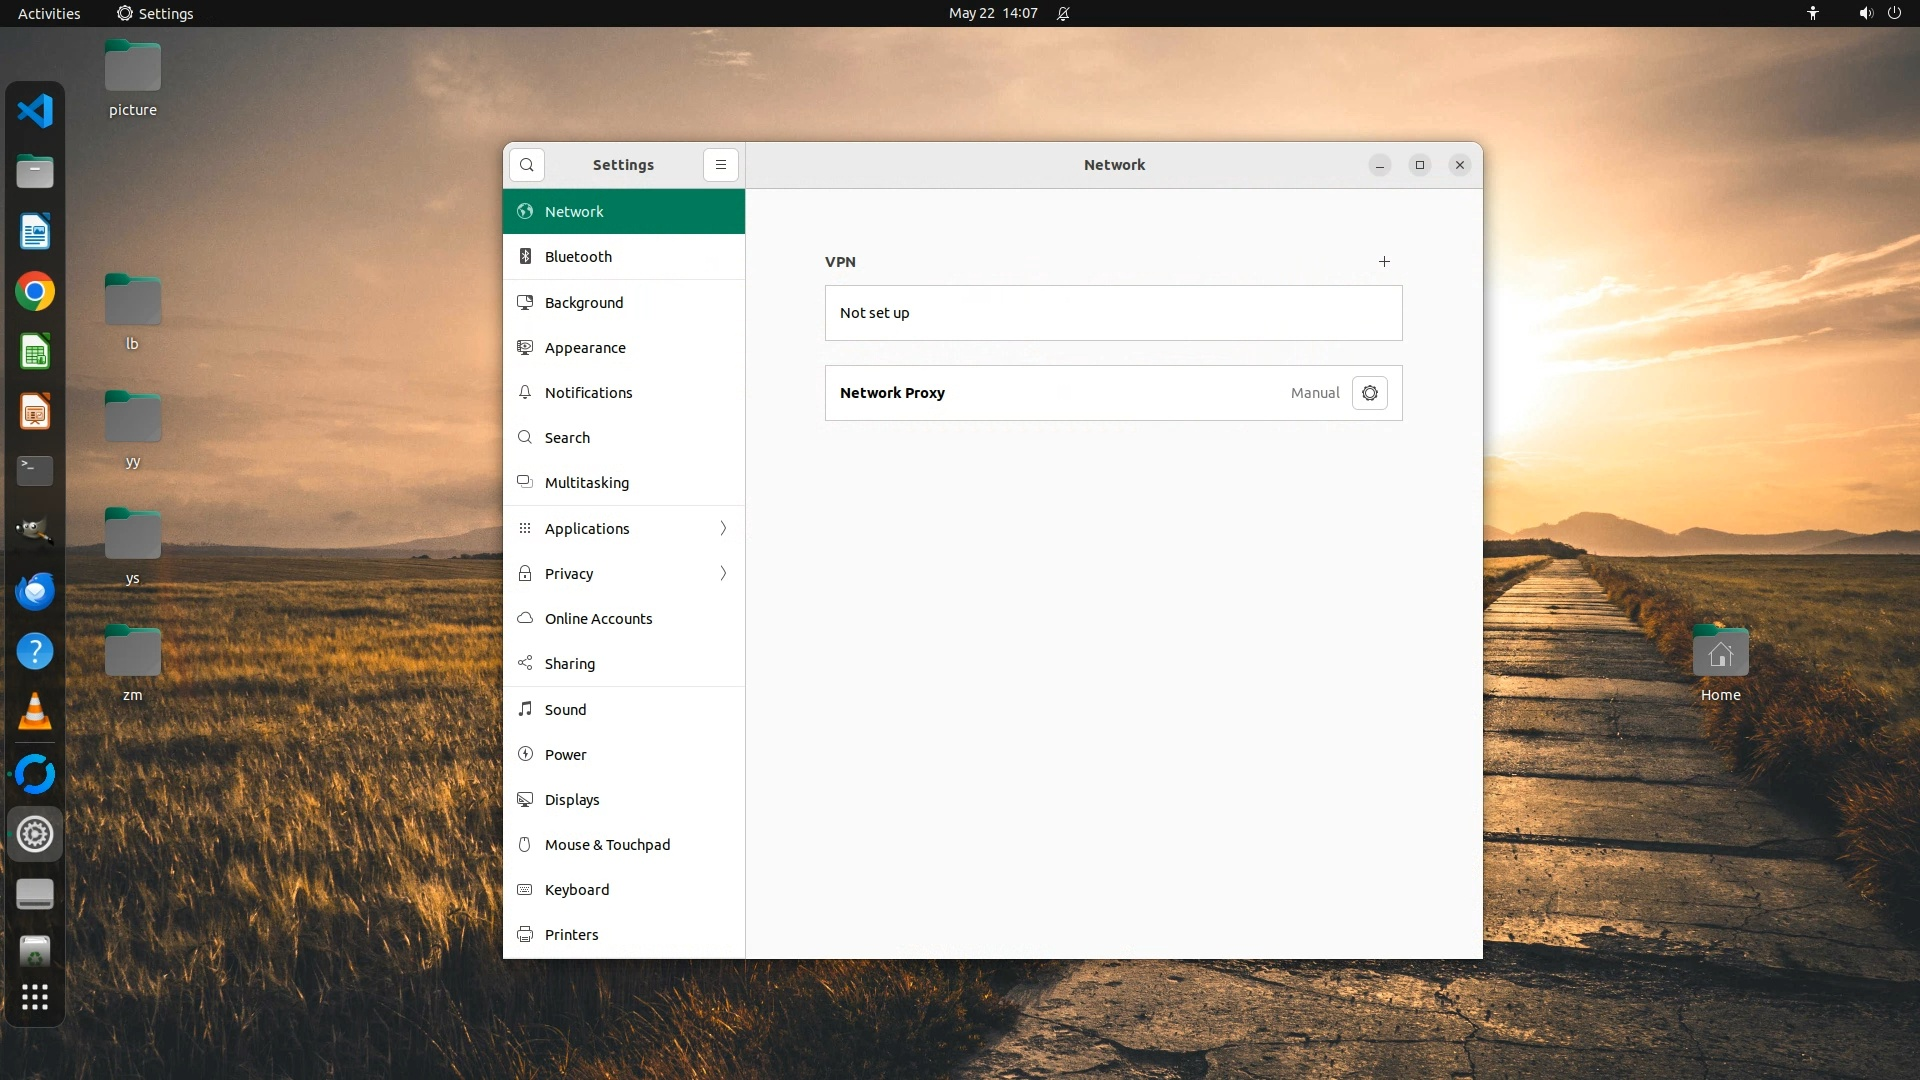Image resolution: width=1920 pixels, height=1080 pixels.
Task: Open Thunderbird mail from the dock
Action: 35,592
